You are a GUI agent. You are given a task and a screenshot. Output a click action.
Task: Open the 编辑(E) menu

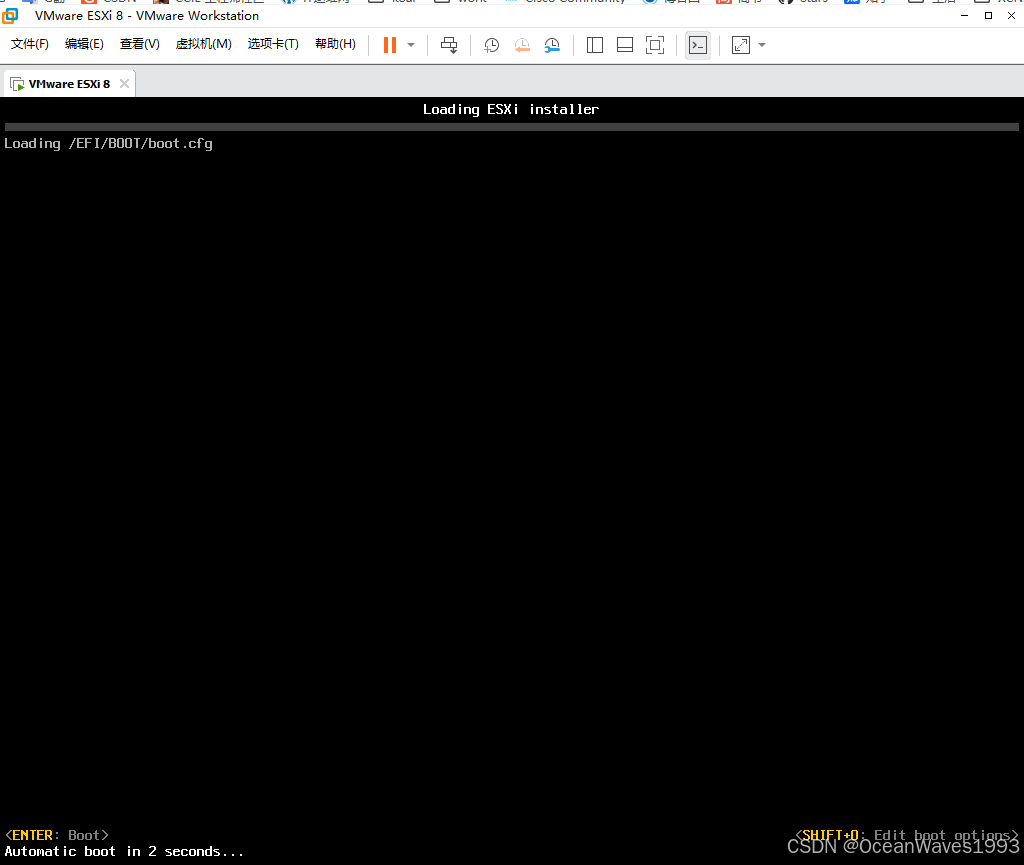click(x=84, y=44)
